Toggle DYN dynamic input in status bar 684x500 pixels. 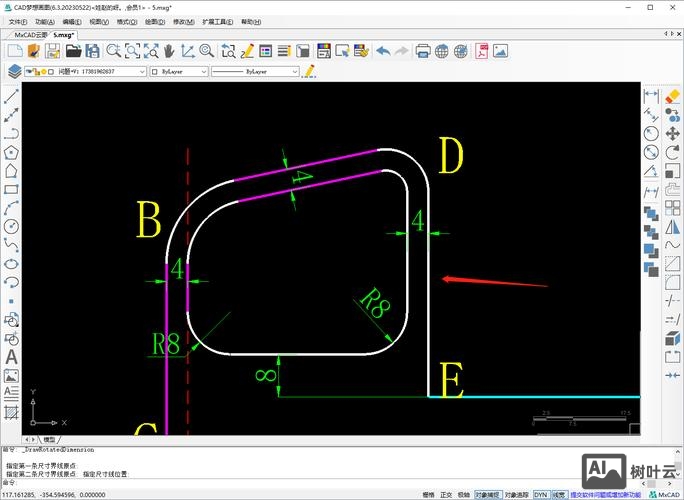click(540, 494)
